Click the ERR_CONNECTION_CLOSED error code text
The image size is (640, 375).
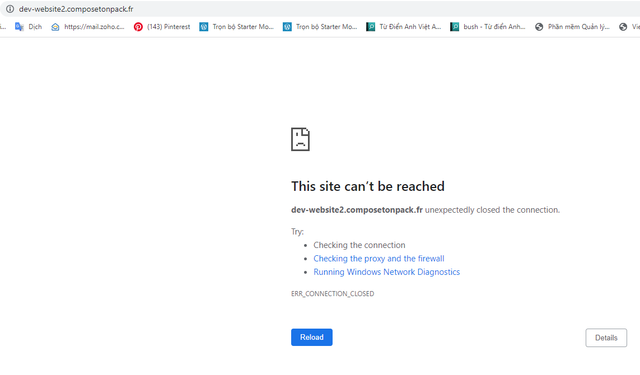(x=333, y=294)
